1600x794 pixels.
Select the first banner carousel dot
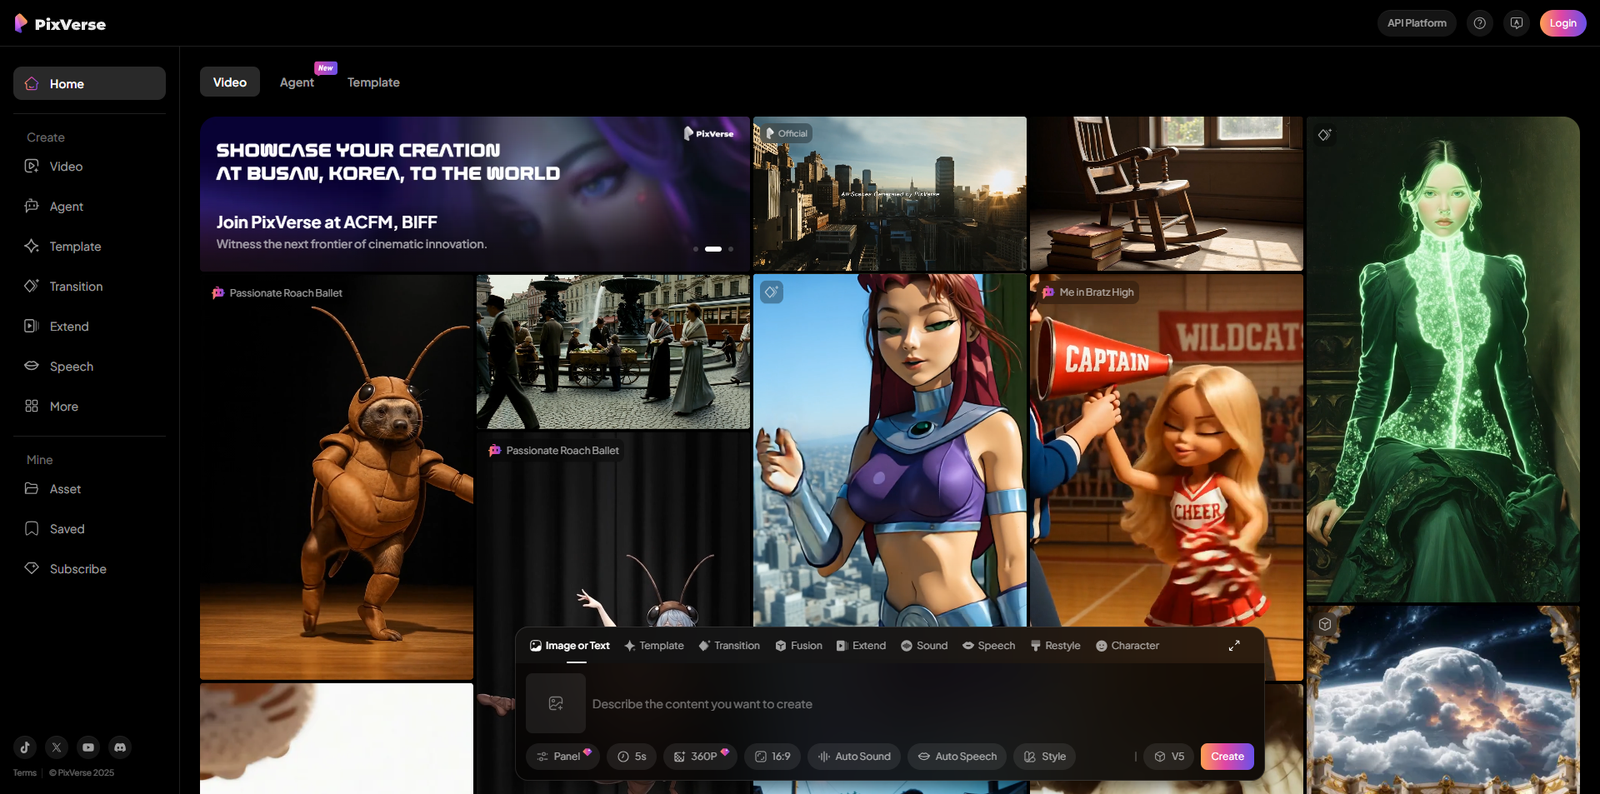(x=696, y=249)
